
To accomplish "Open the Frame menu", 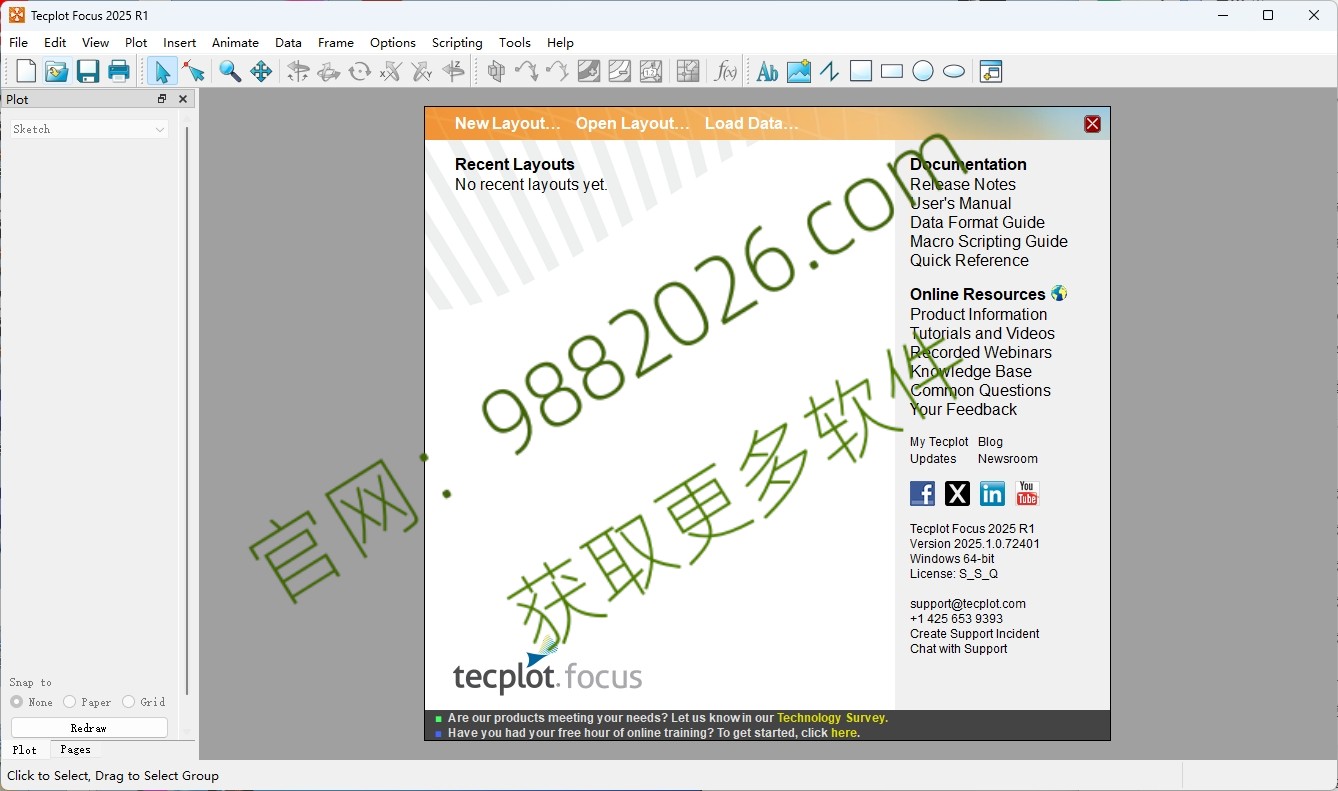I will point(336,42).
